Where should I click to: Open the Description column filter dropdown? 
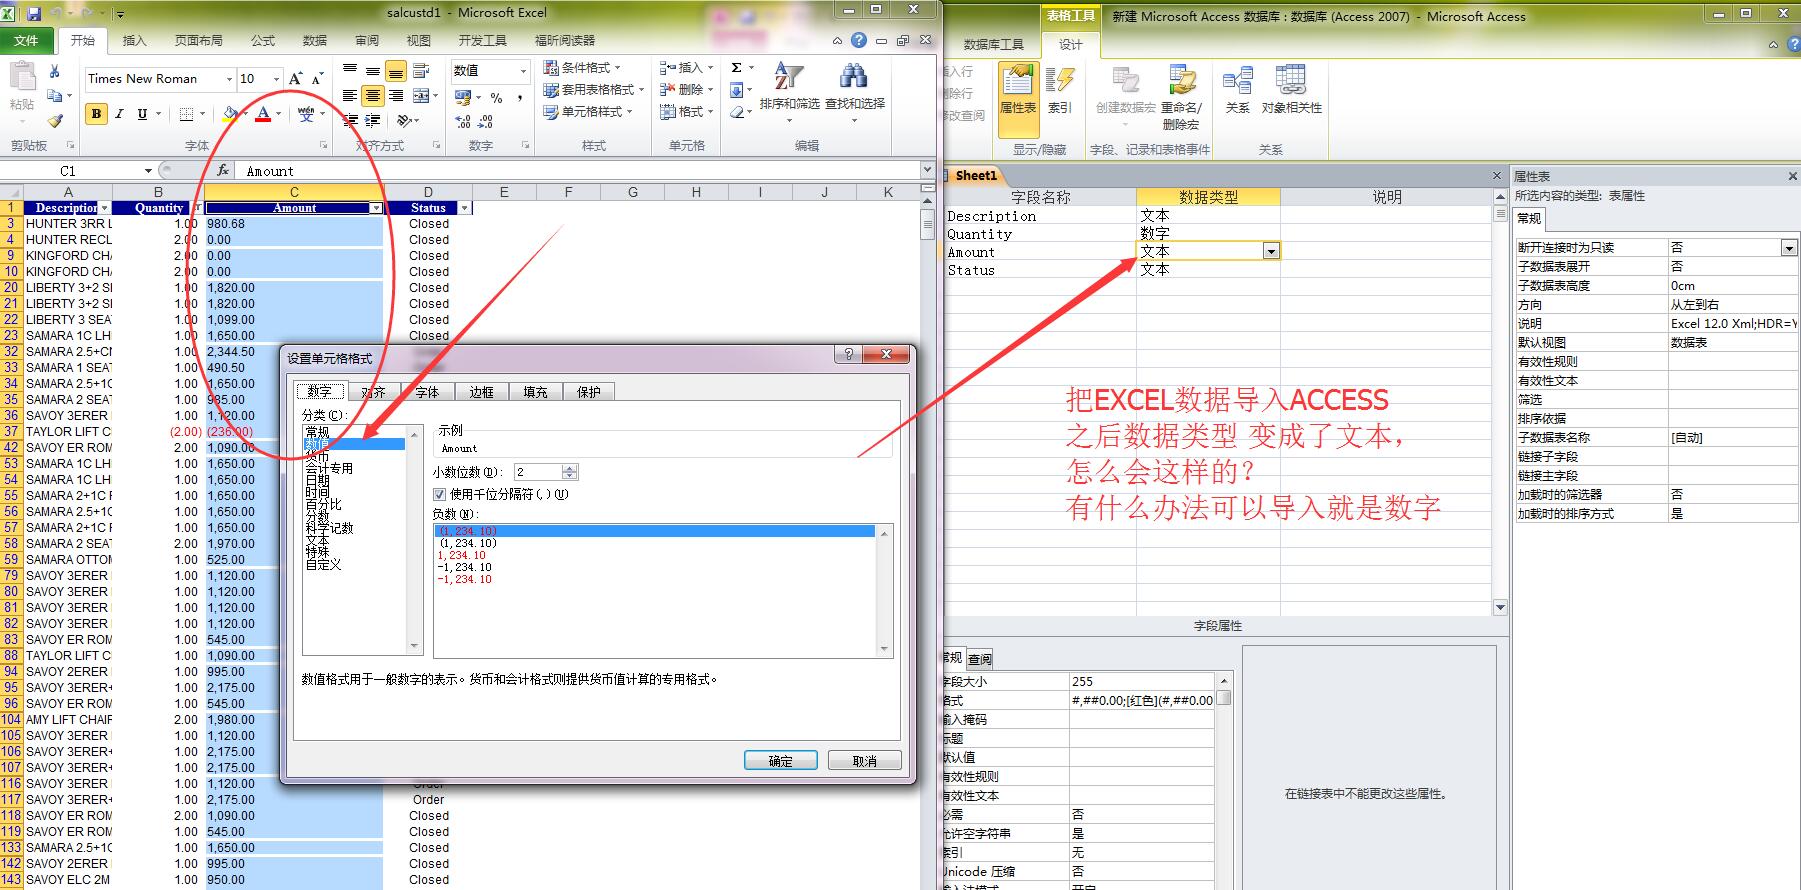[104, 208]
